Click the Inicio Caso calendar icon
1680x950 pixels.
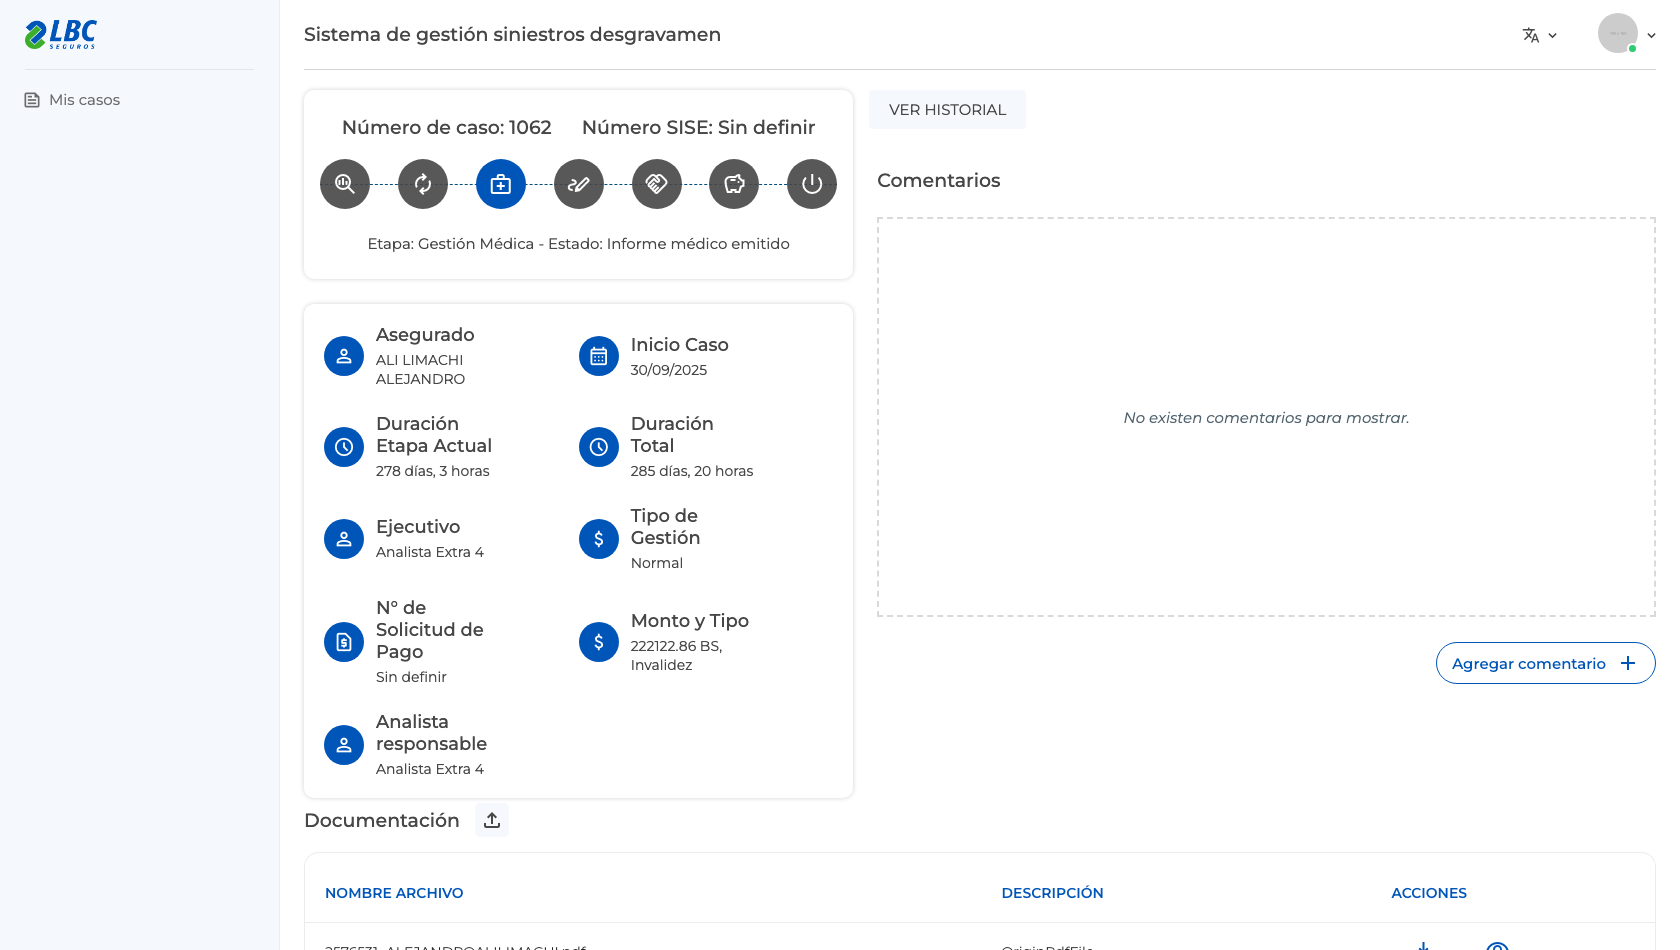tap(599, 356)
